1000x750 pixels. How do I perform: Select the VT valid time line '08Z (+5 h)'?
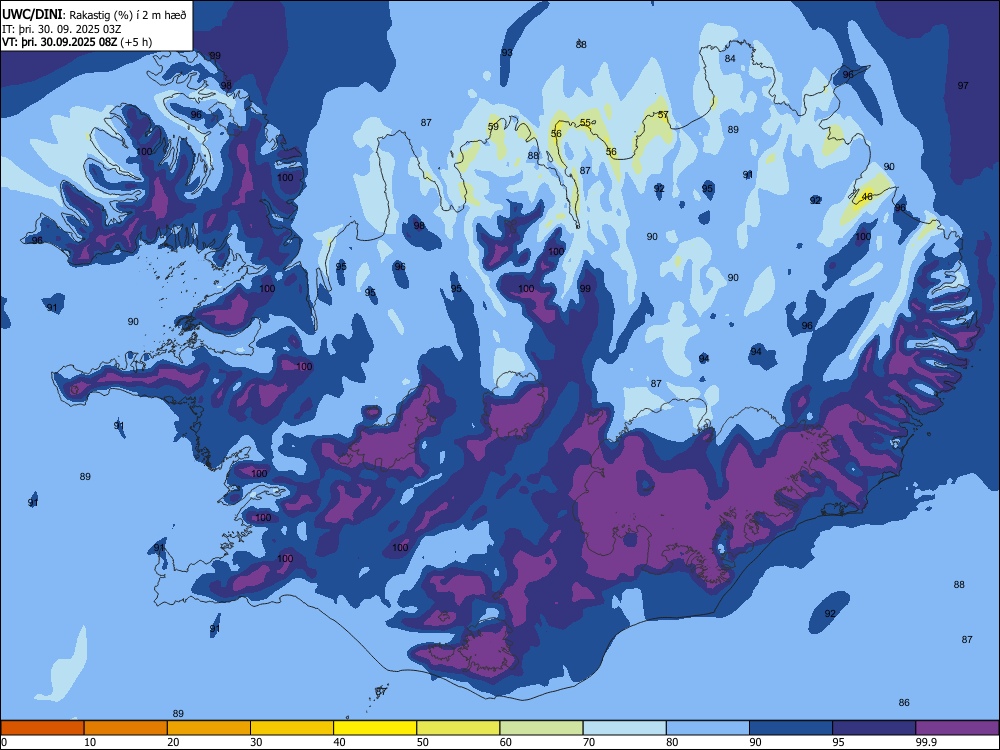[x=77, y=42]
